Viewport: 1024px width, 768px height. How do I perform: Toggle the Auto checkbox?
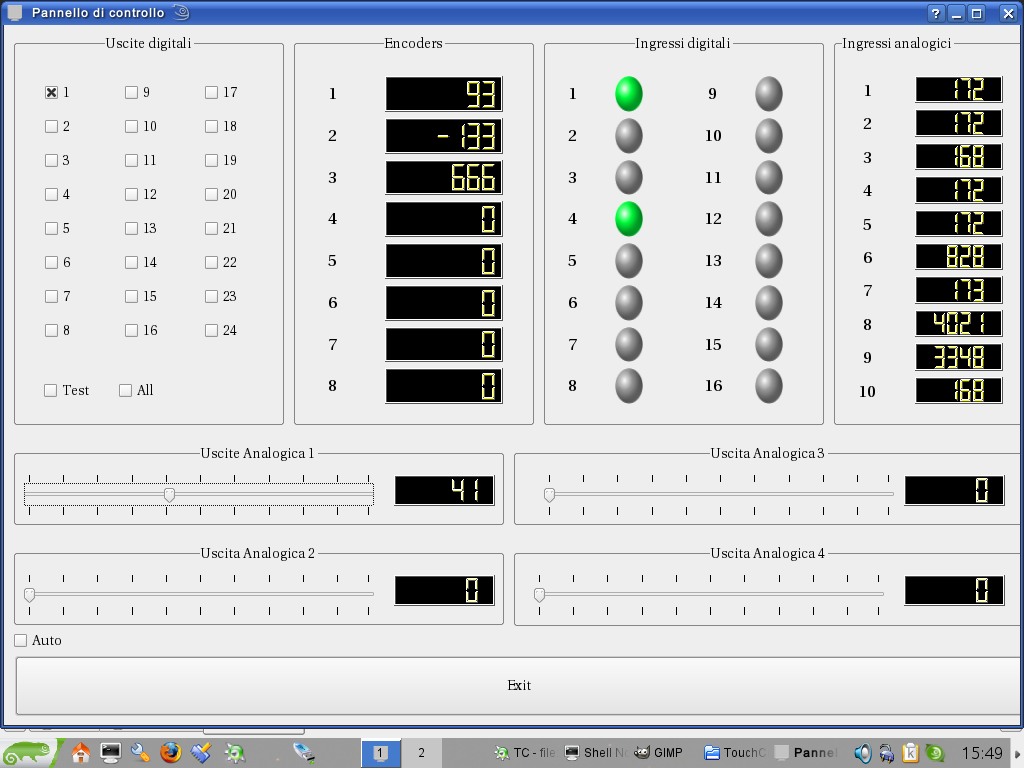[x=21, y=640]
